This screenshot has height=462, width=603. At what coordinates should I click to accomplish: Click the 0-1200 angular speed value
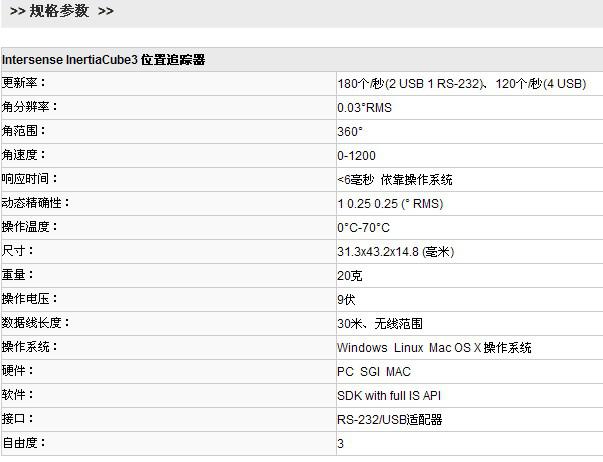point(355,156)
